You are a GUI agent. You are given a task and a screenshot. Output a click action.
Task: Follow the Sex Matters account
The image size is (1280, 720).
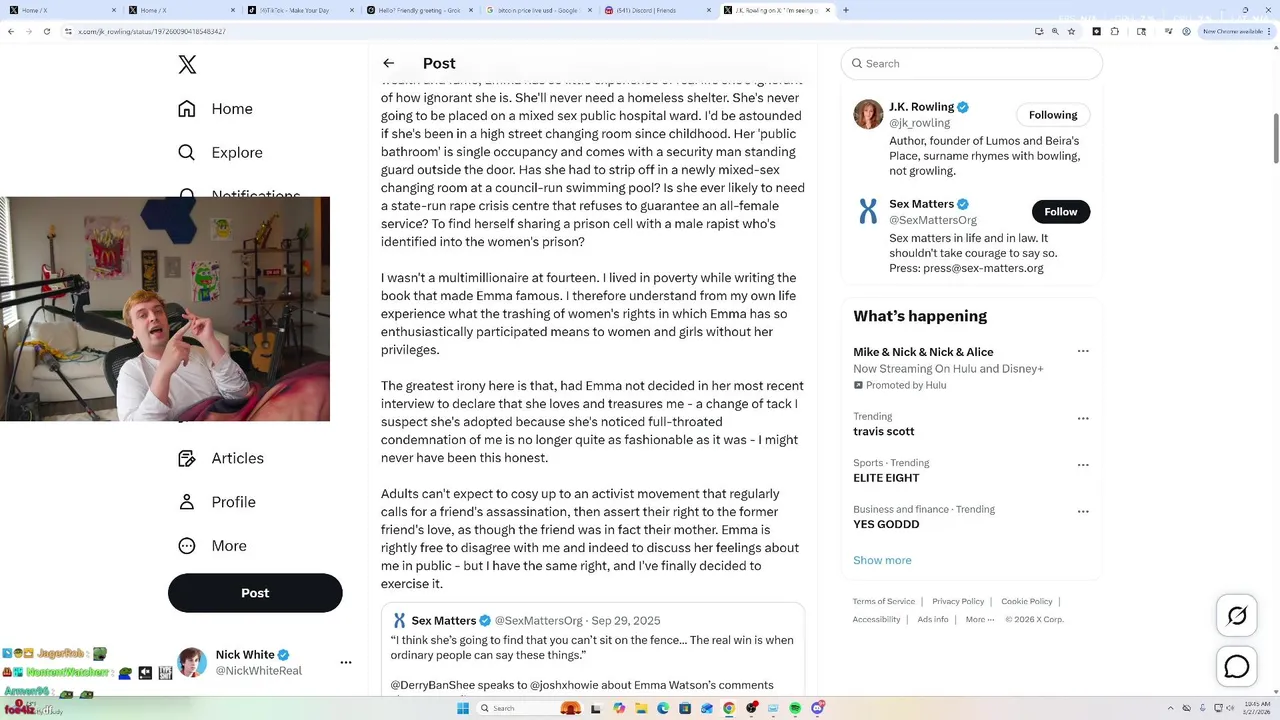click(1061, 212)
